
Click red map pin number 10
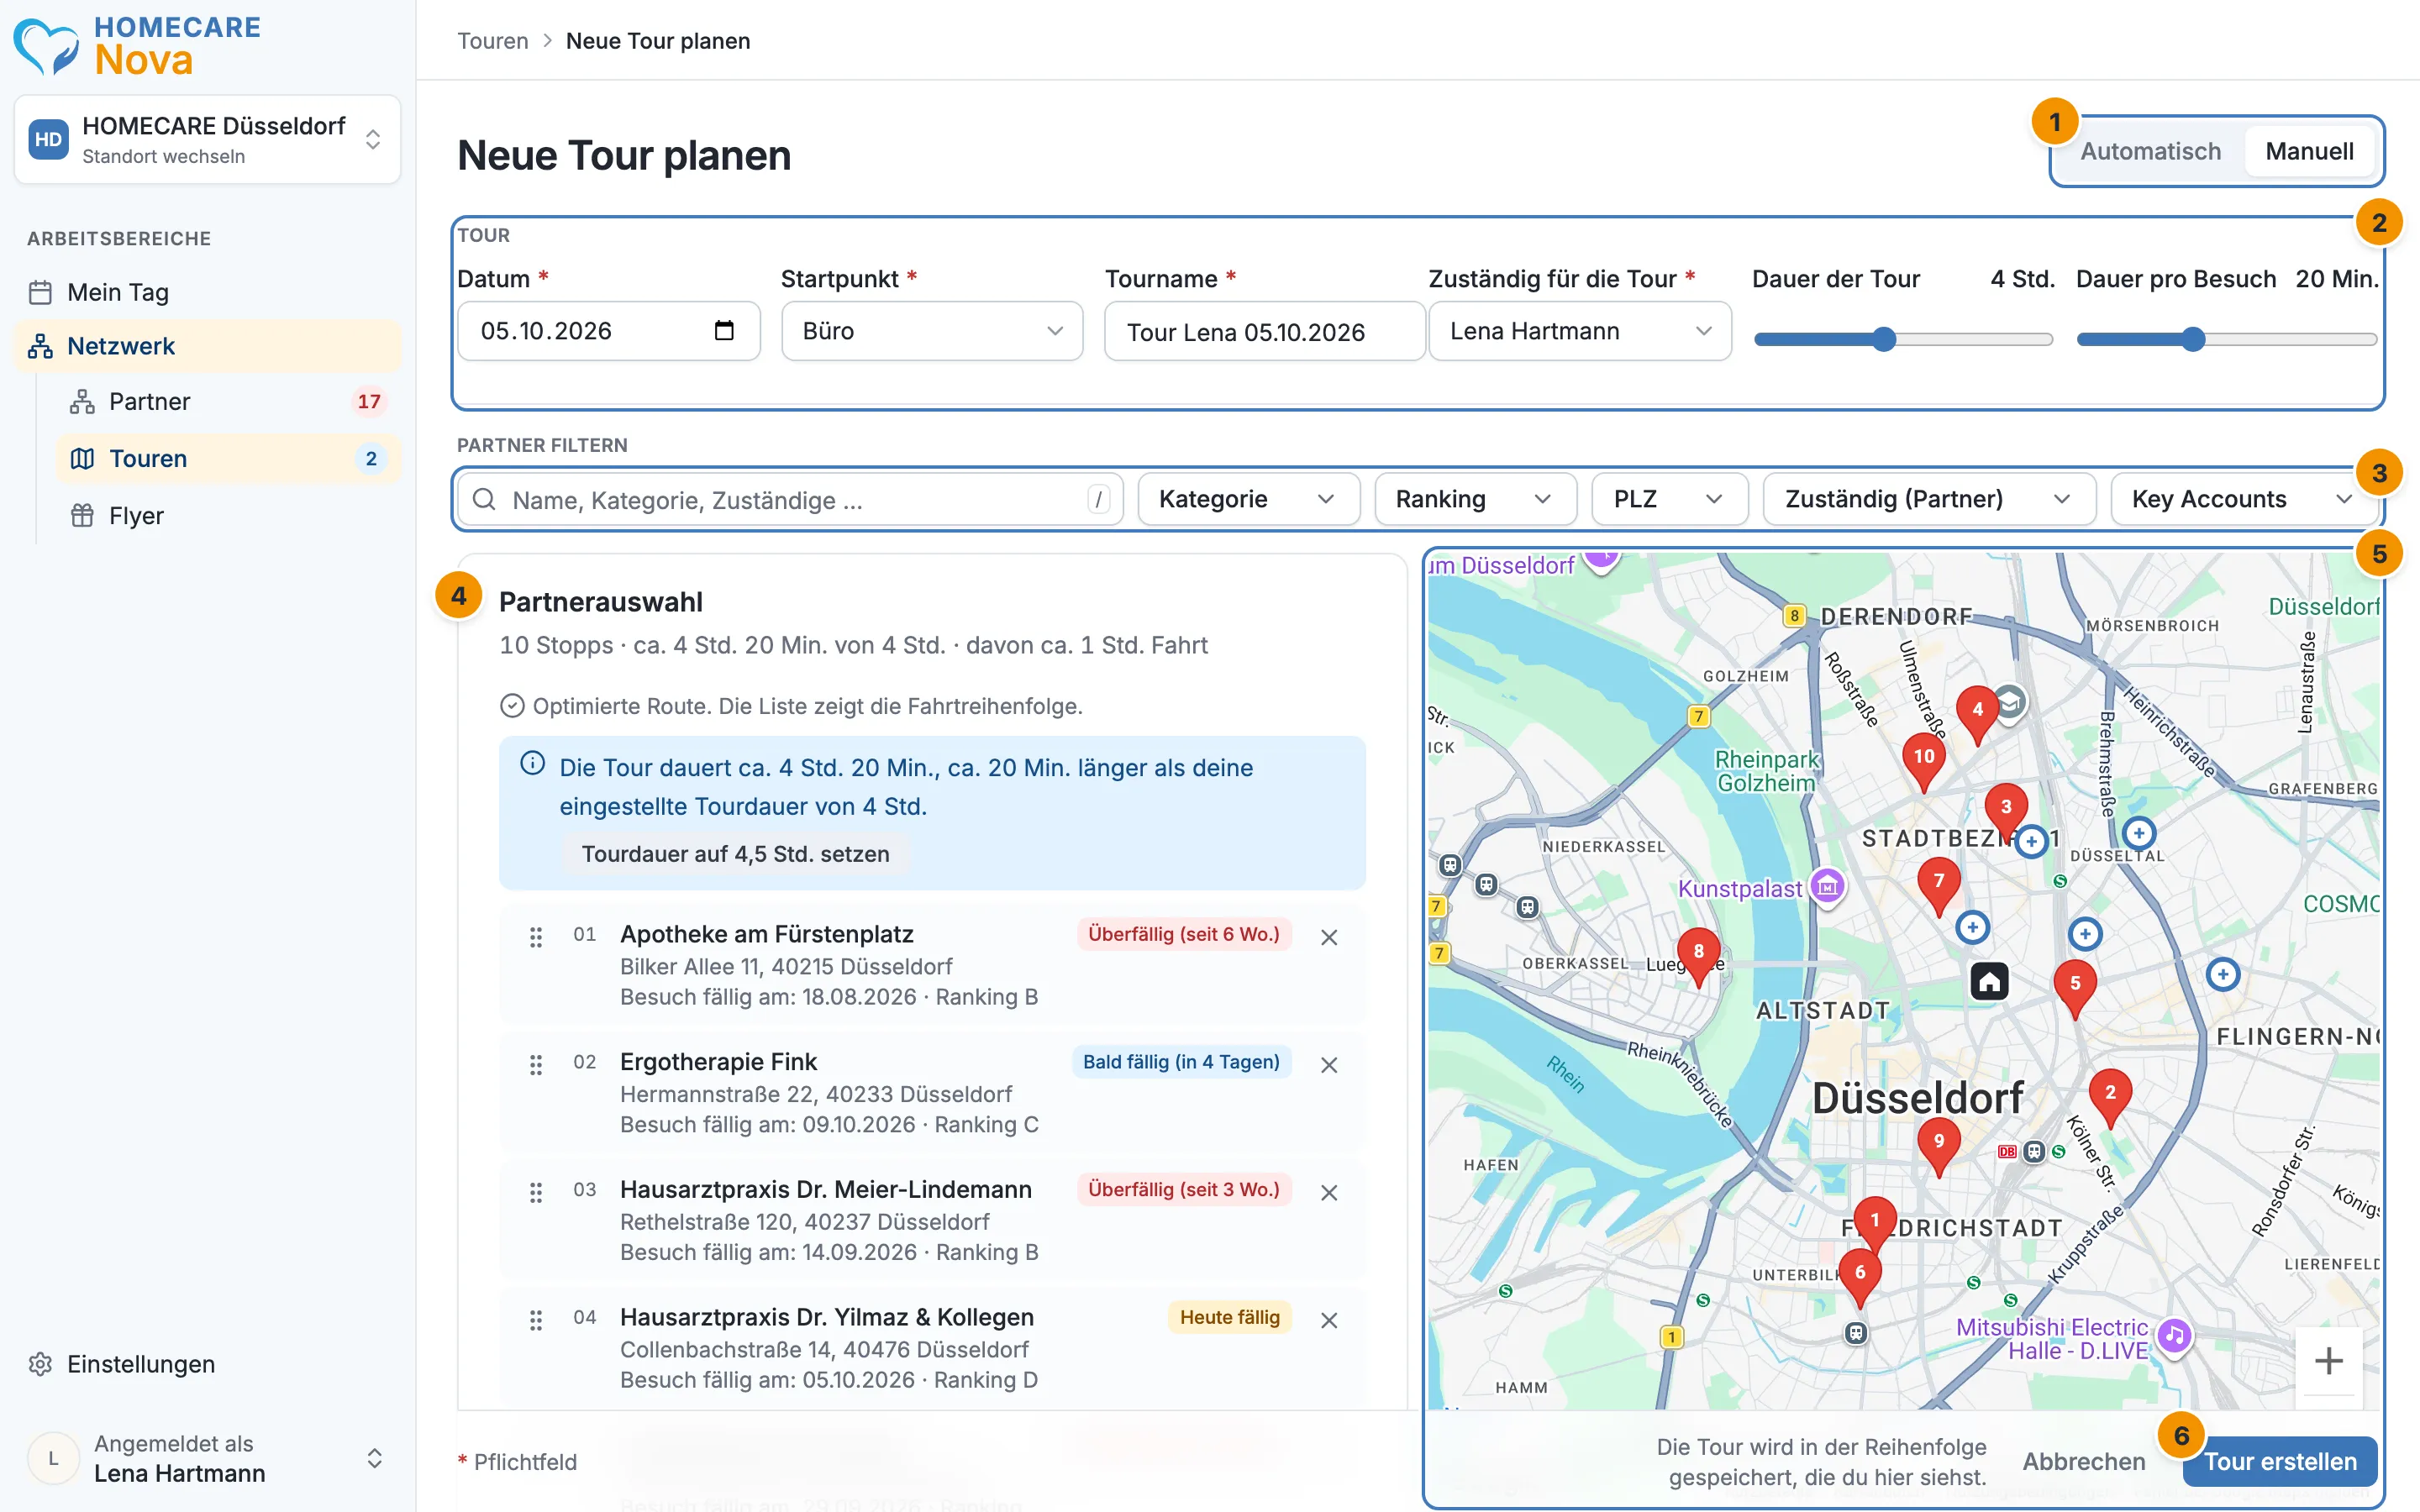(1924, 761)
